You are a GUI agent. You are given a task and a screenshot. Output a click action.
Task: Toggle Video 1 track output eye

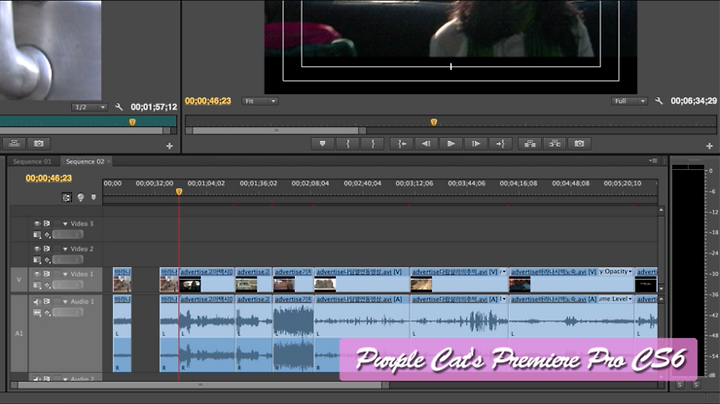(x=37, y=274)
